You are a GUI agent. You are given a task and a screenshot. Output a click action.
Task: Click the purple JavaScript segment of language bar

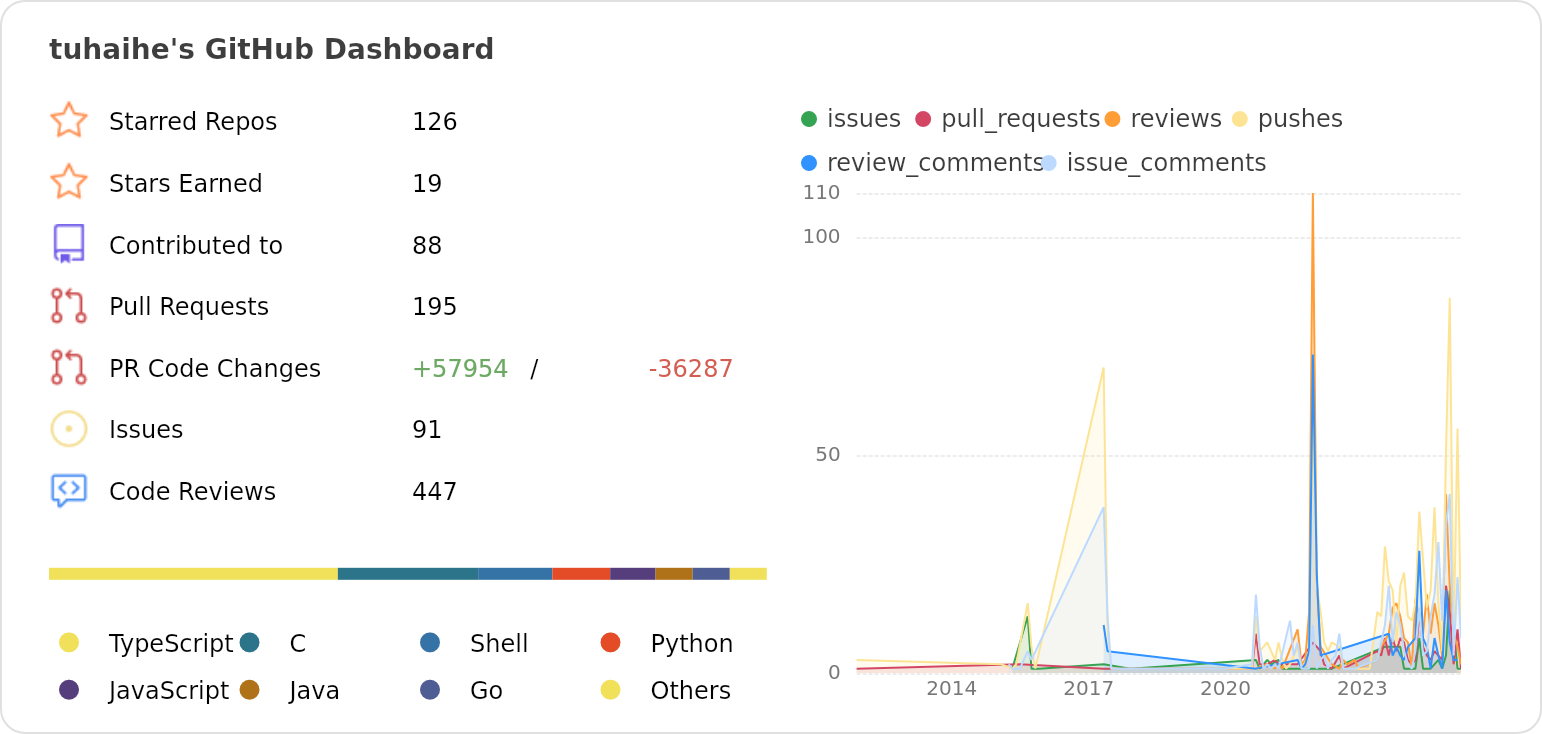632,574
